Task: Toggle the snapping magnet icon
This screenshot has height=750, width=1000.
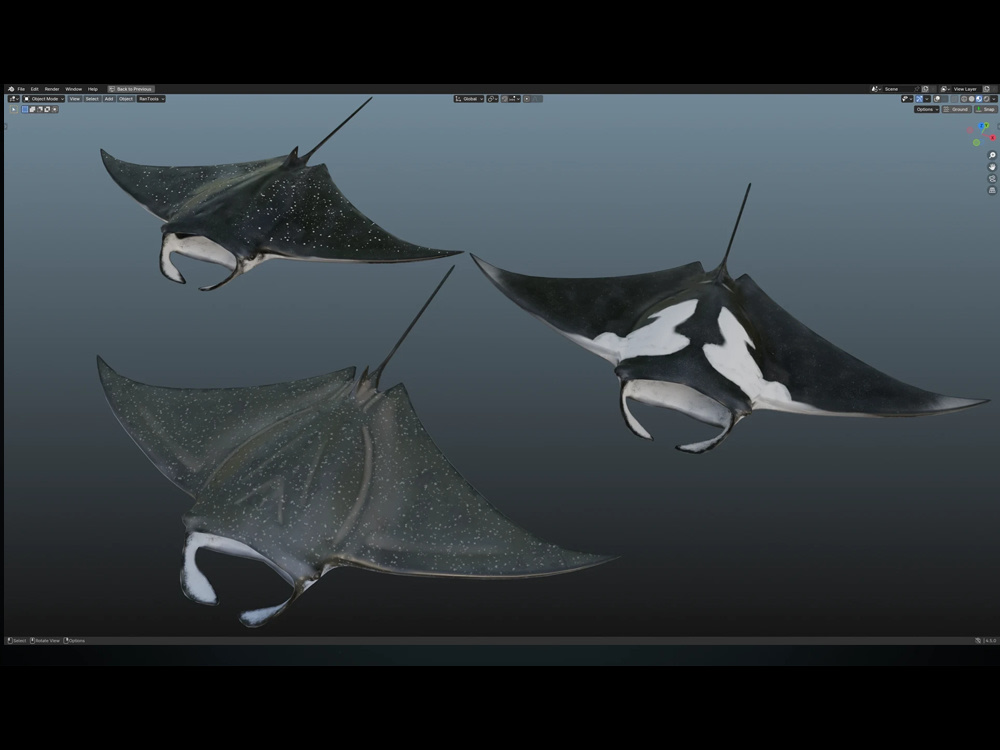Action: (x=505, y=99)
